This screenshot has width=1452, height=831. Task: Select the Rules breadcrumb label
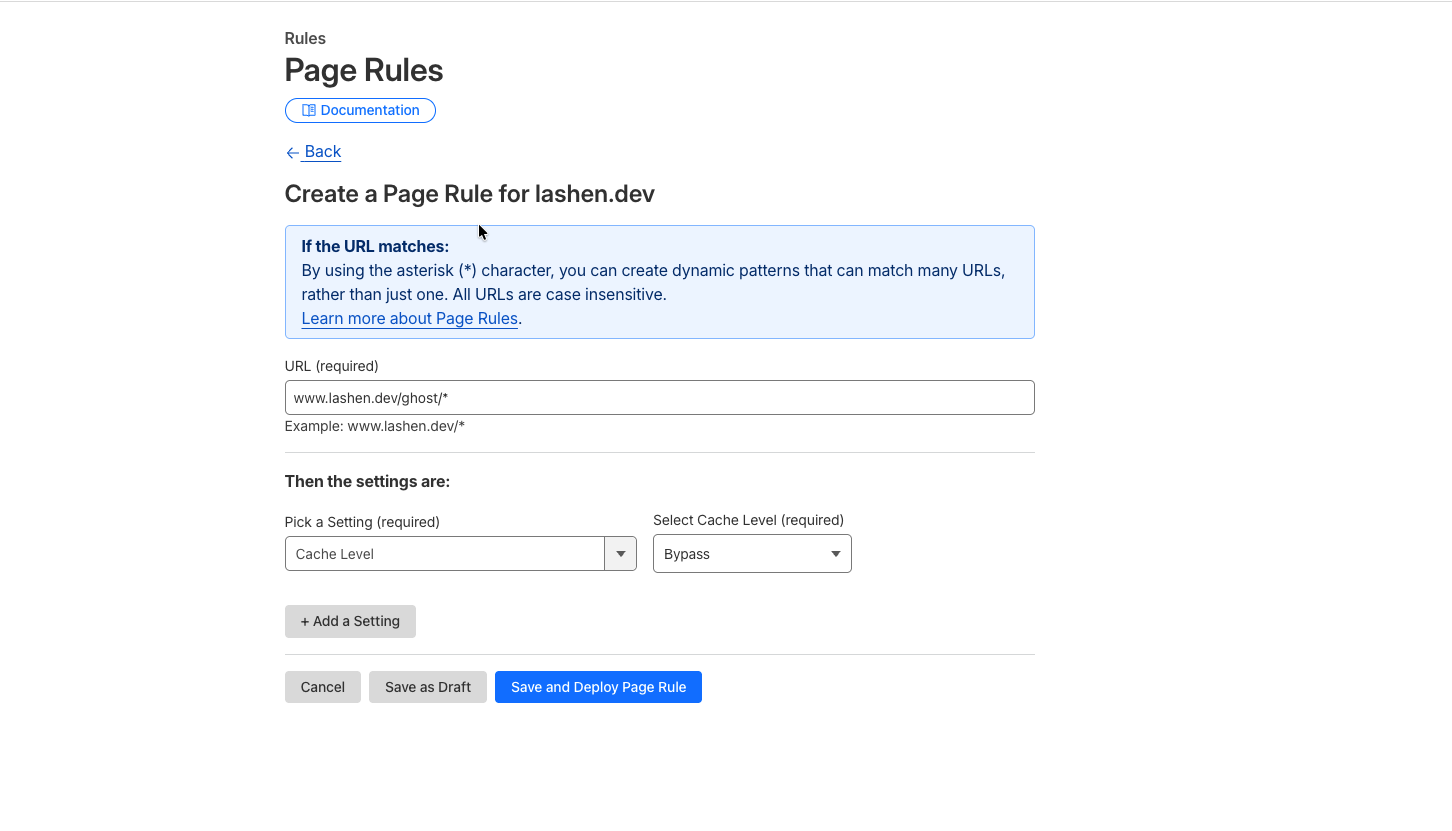(x=304, y=38)
